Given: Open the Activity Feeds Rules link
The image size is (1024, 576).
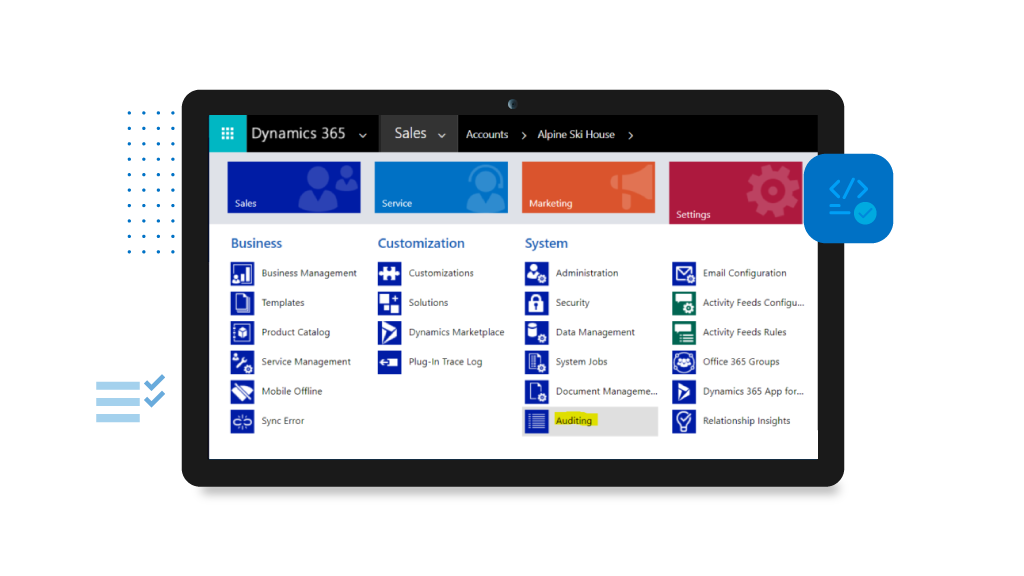Looking at the screenshot, I should pyautogui.click(x=744, y=332).
